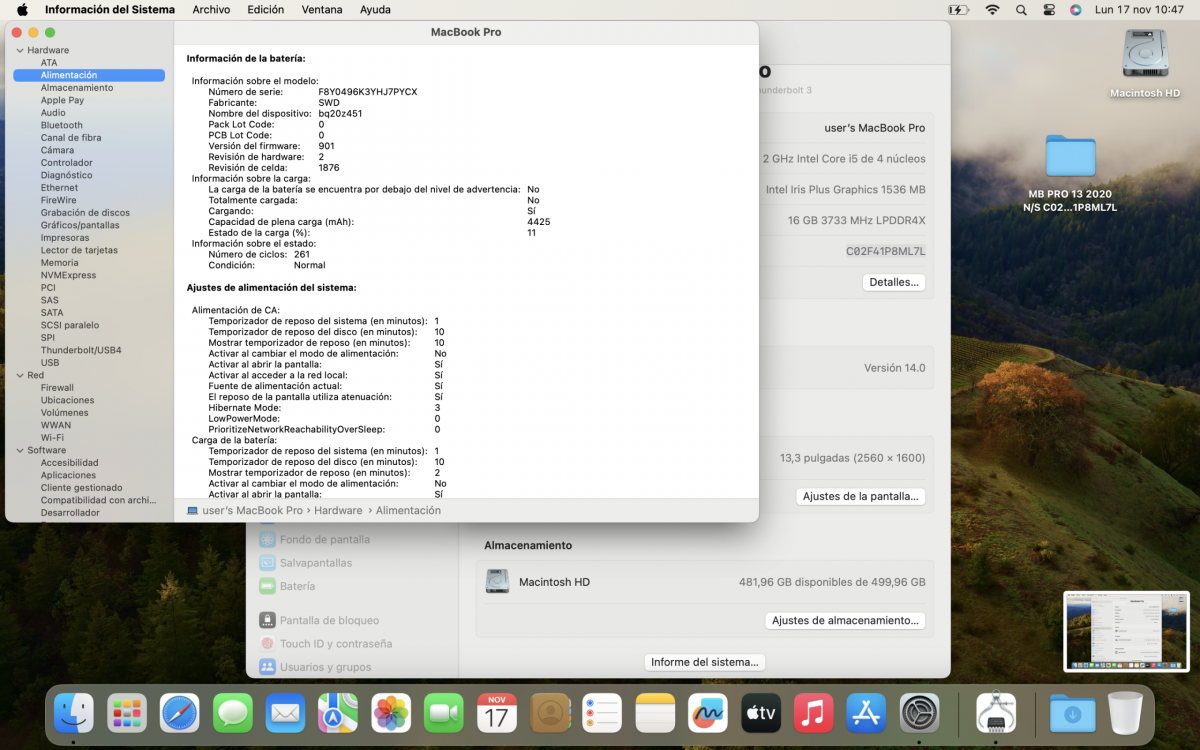Click the Spotlight search icon in menu bar
The height and width of the screenshot is (750, 1200).
pyautogui.click(x=1021, y=10)
